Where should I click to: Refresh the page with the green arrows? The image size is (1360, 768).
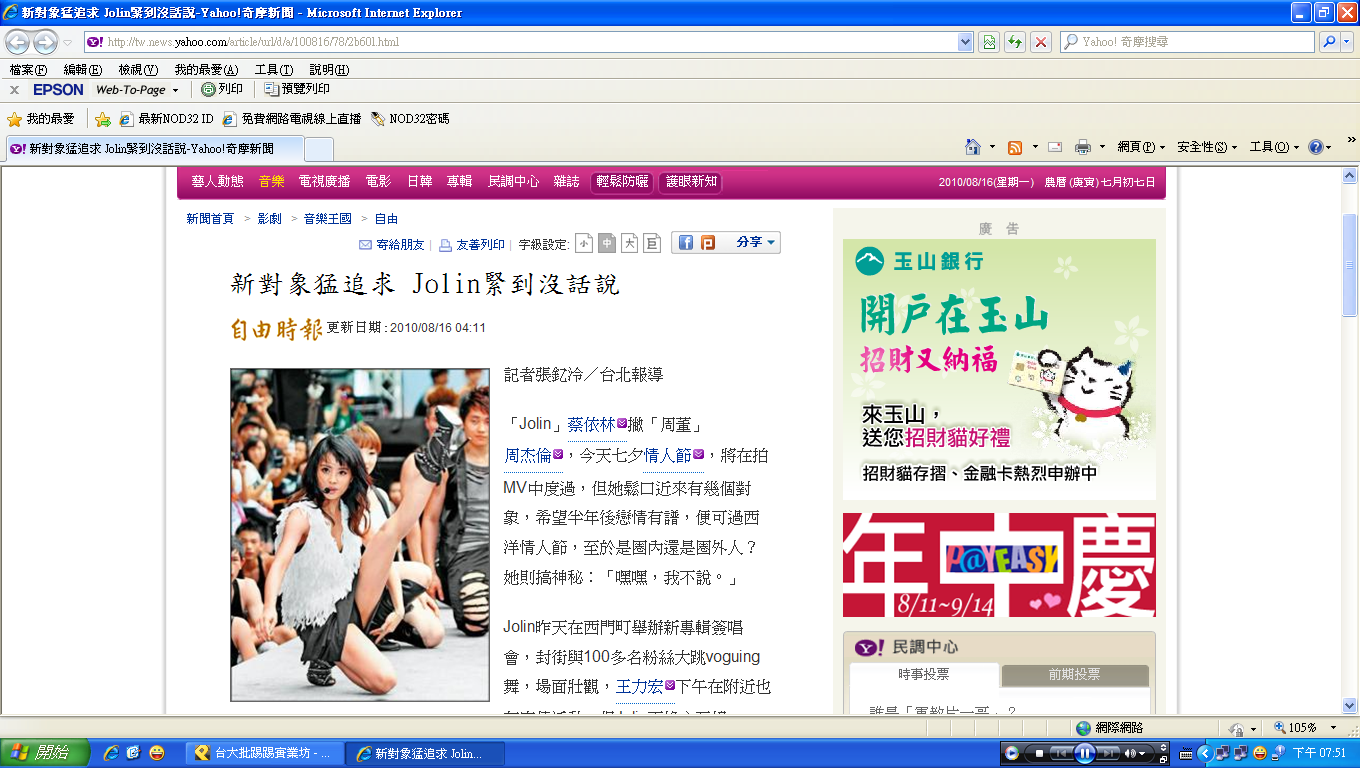[1015, 42]
